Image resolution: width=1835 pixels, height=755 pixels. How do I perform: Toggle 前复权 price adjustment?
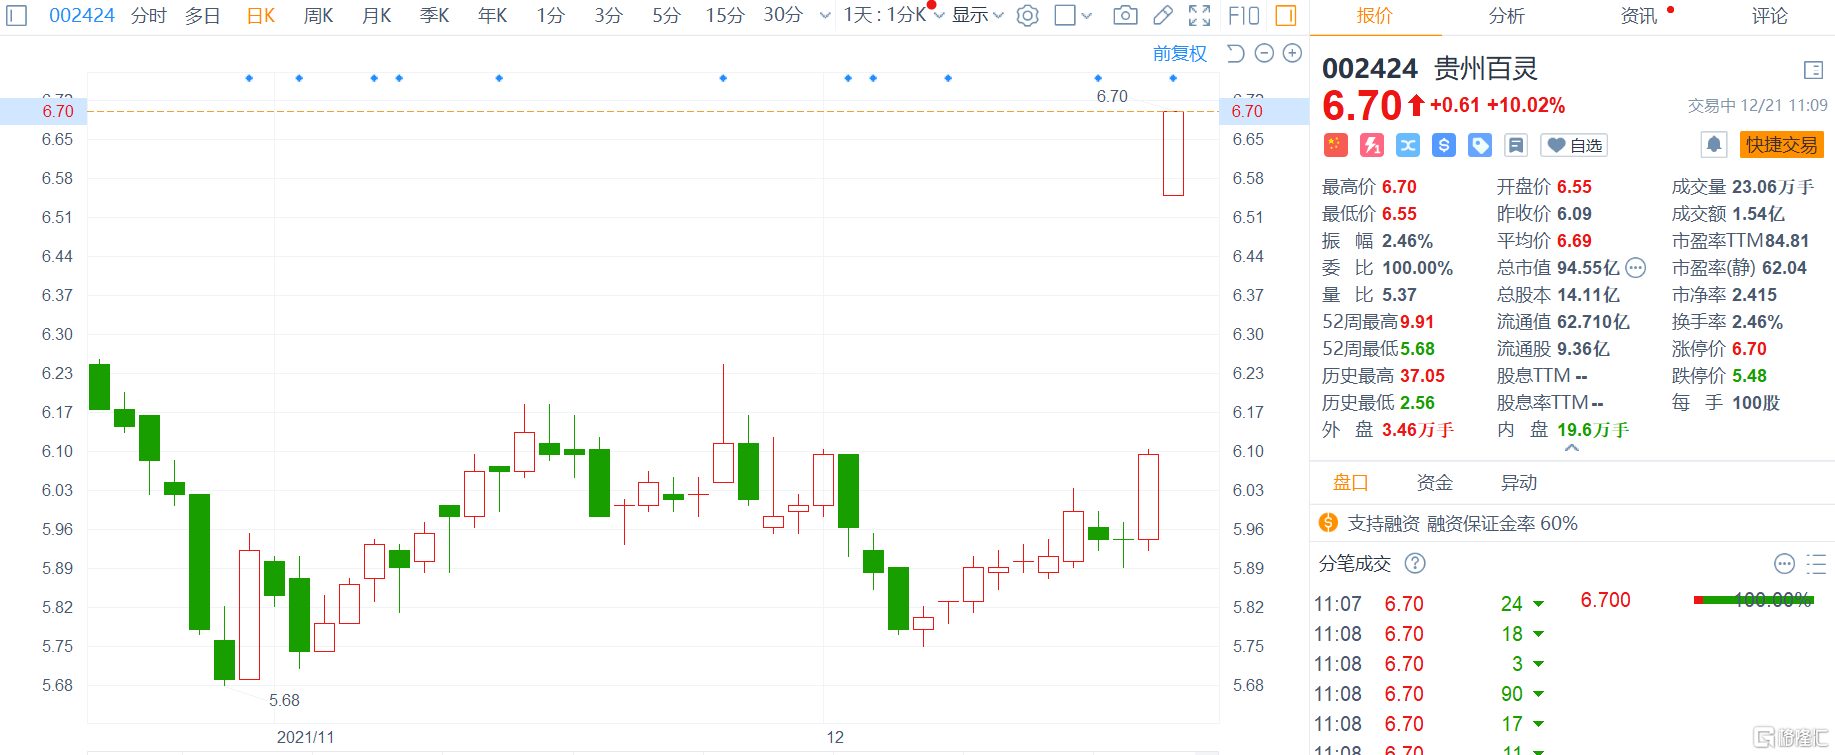coord(1180,53)
